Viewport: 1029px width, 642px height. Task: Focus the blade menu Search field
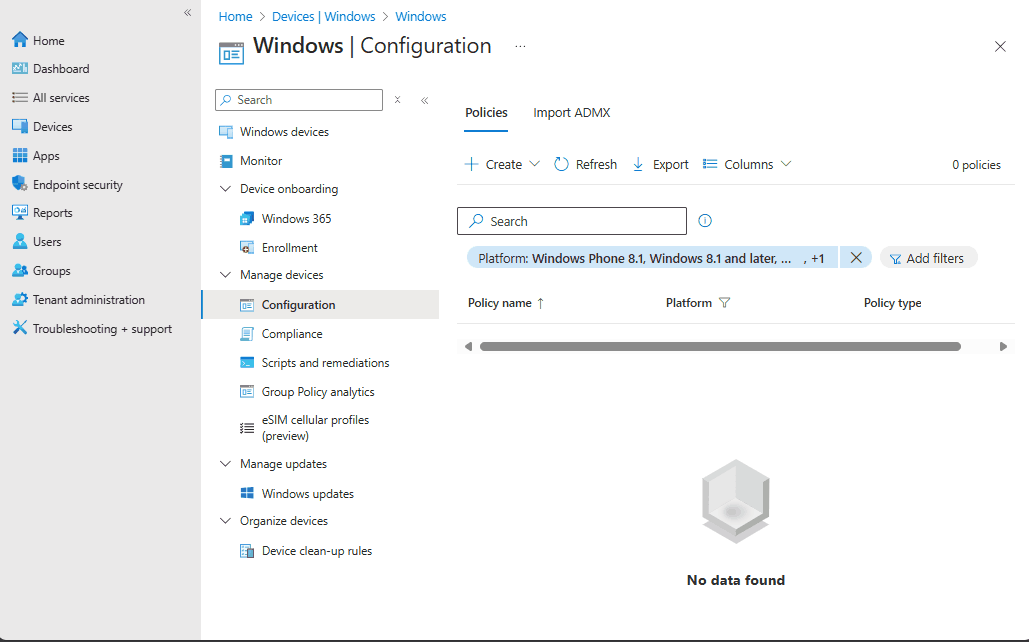click(x=299, y=100)
